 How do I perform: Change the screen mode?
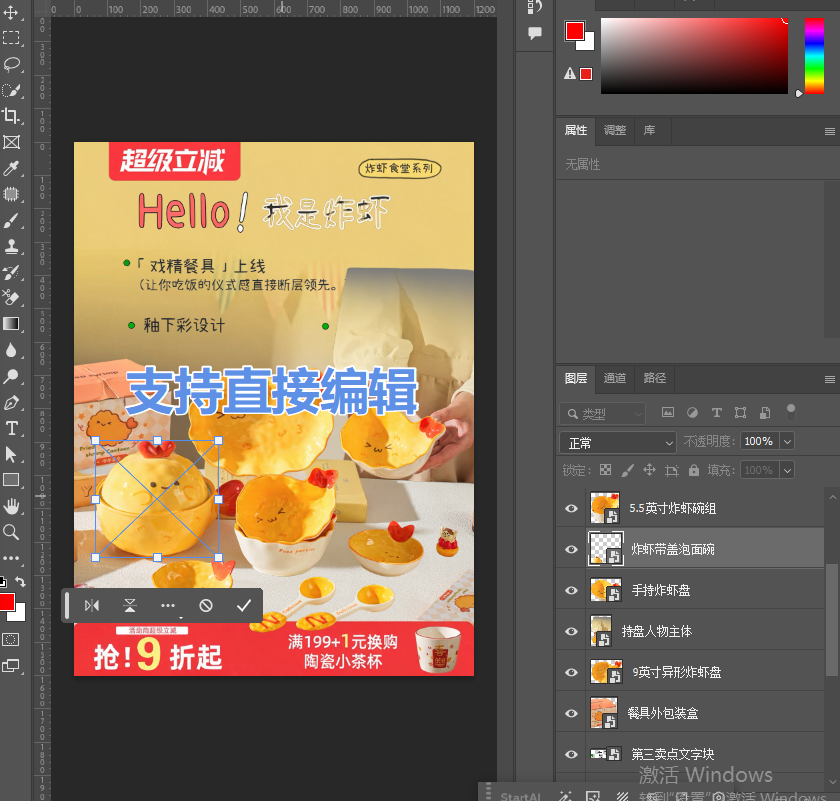point(11,666)
